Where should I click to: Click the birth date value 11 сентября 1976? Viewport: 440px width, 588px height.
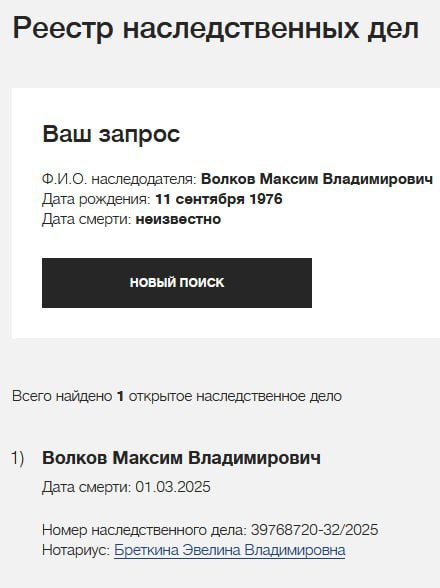[219, 199]
